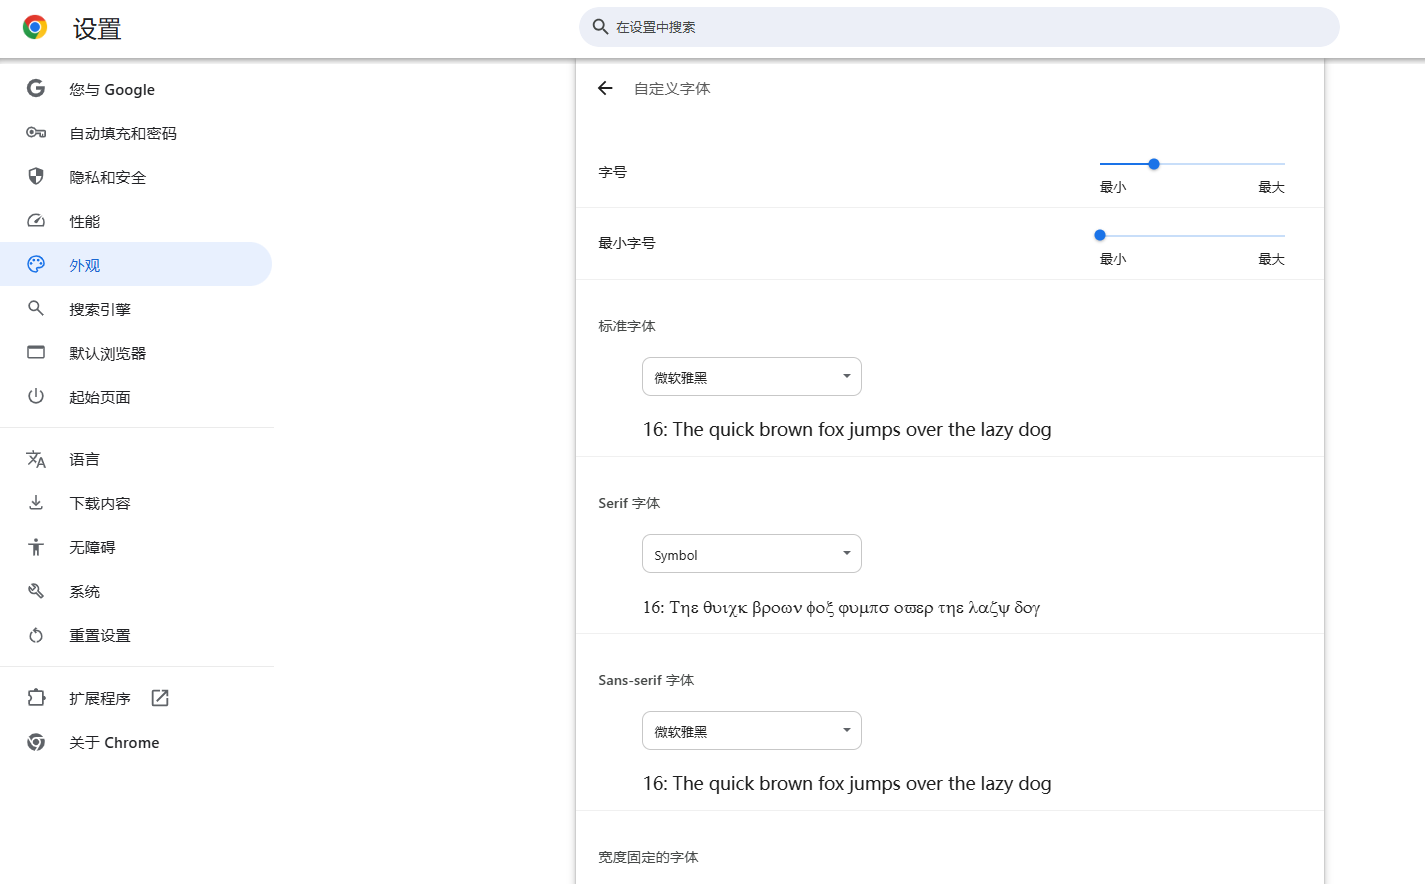Click the 字号 slider handle
Viewport: 1425px width, 884px height.
pos(1153,164)
